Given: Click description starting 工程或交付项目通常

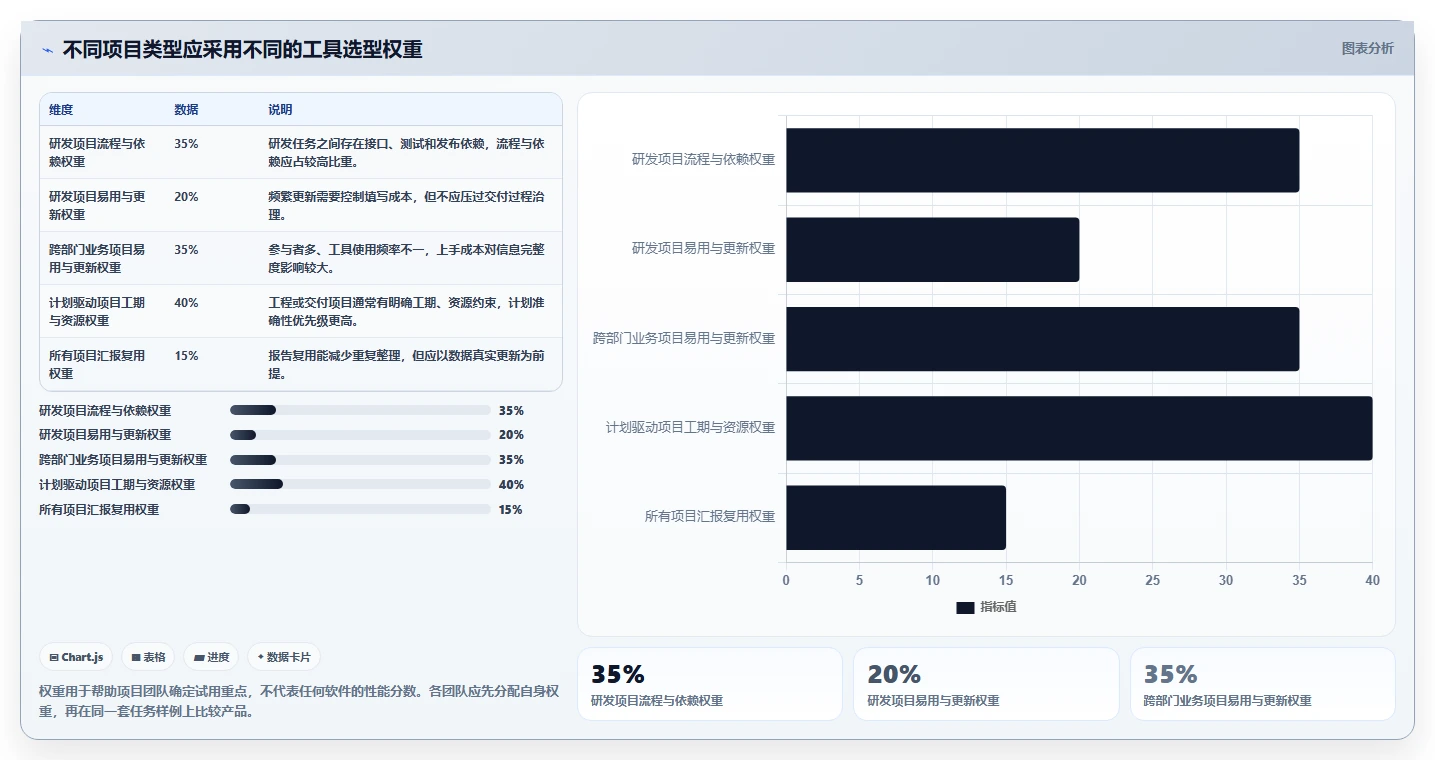Looking at the screenshot, I should (406, 311).
